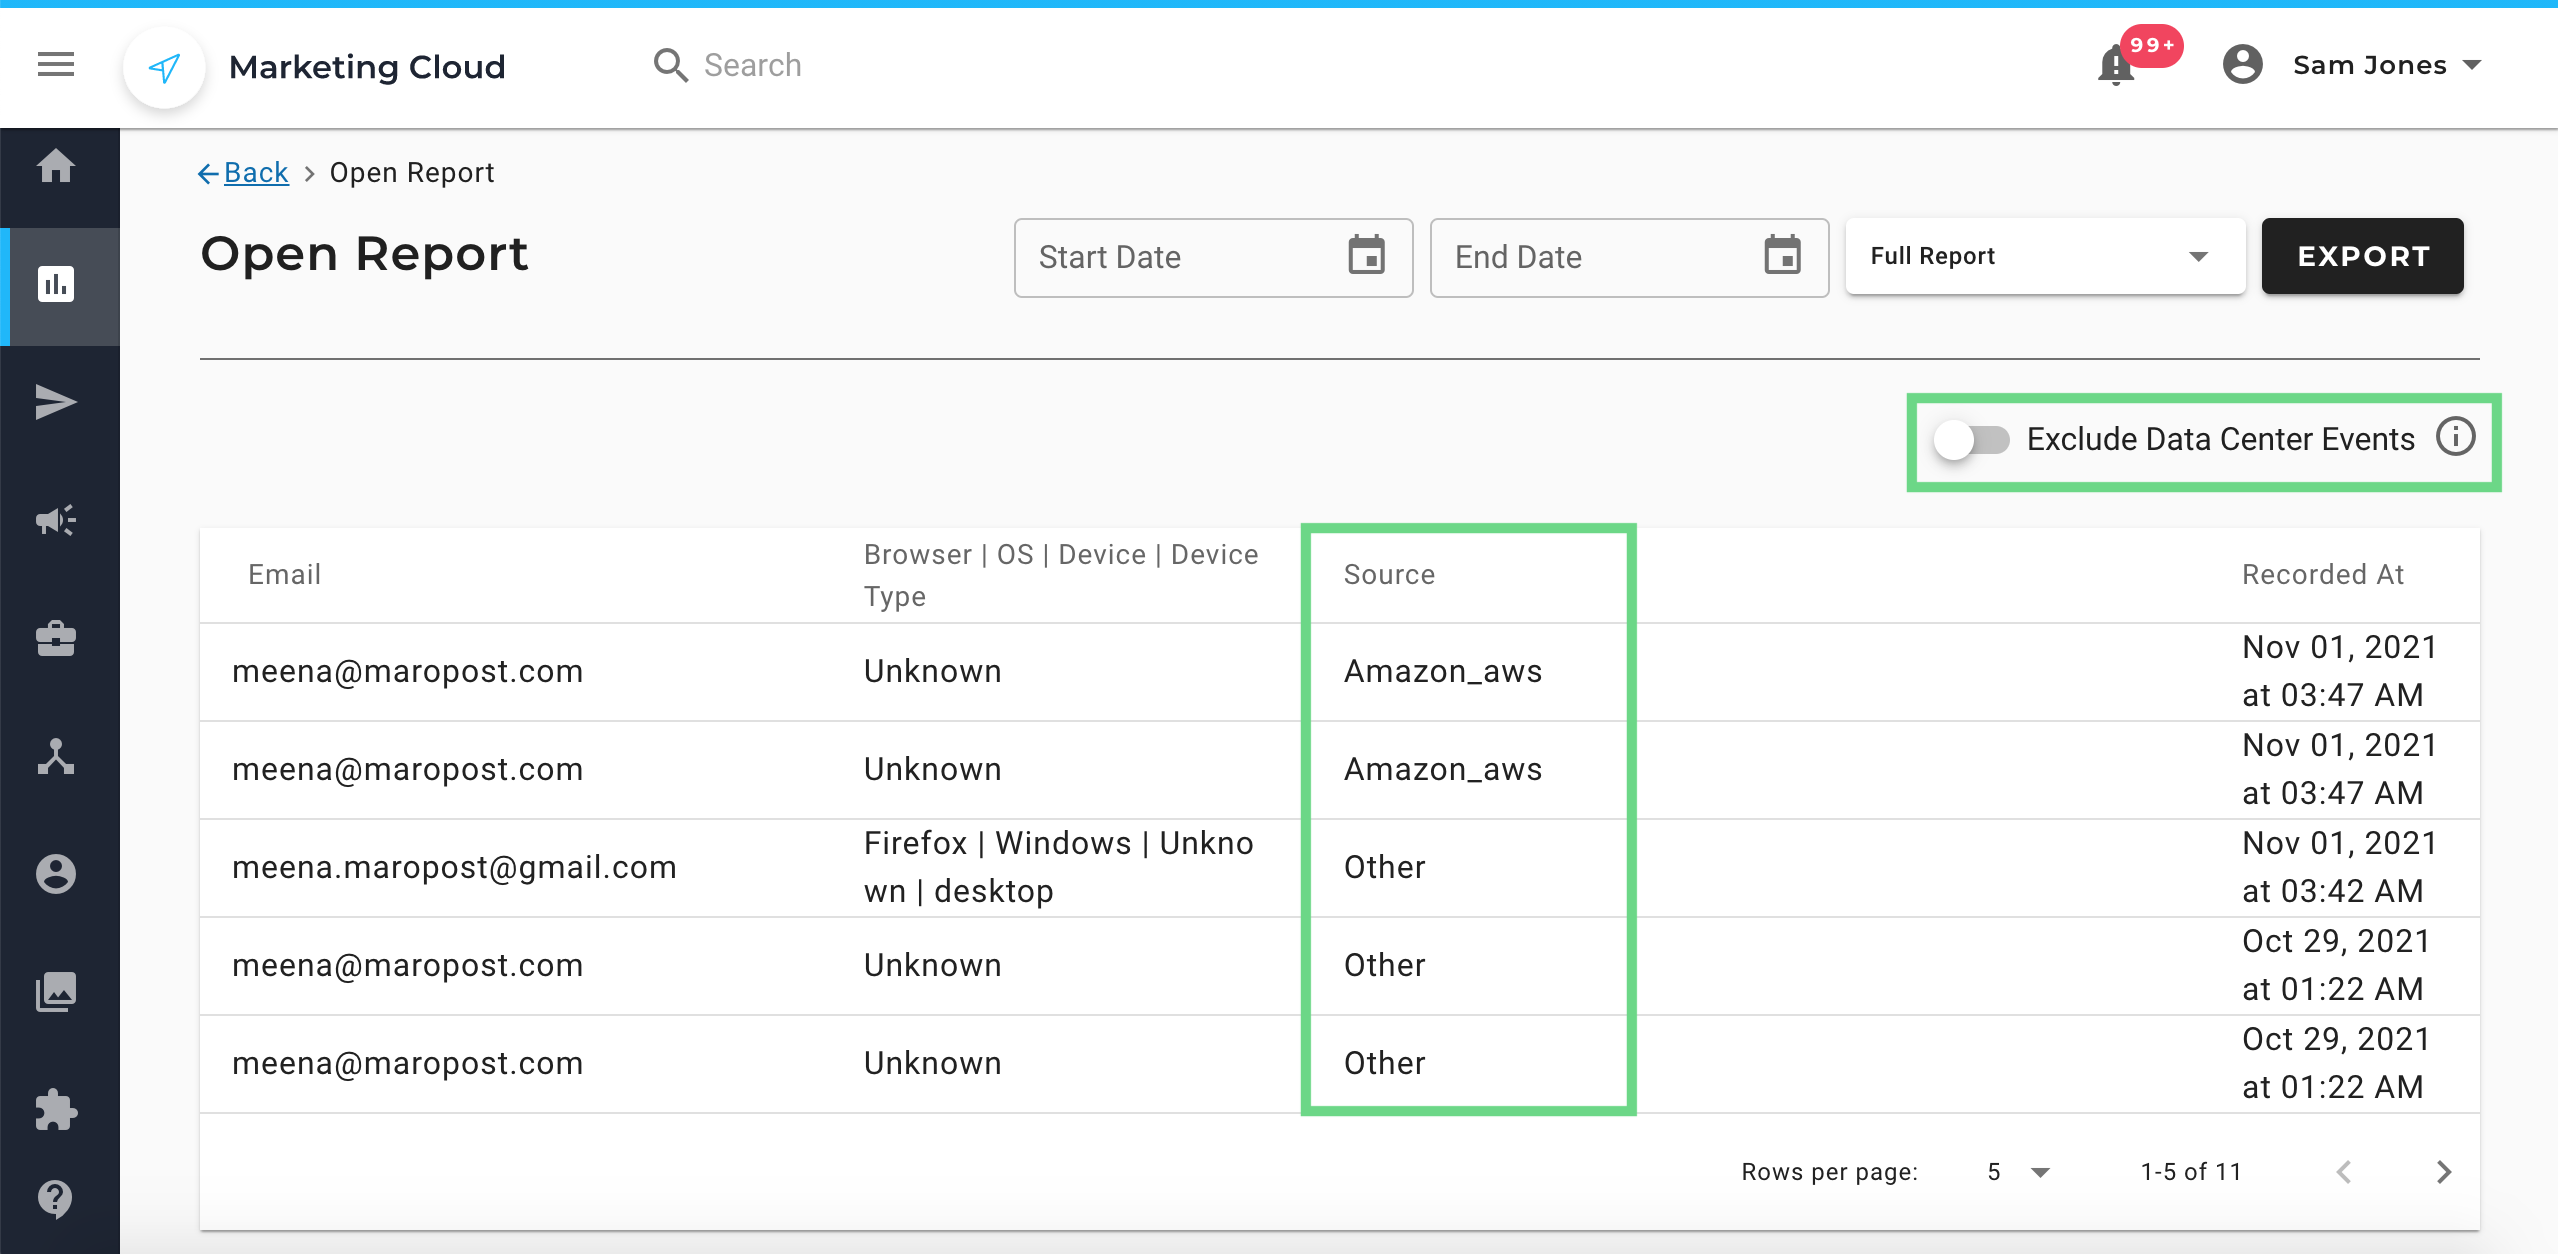Open the briefcase sidebar icon
Viewport: 2558px width, 1254px height.
(56, 638)
